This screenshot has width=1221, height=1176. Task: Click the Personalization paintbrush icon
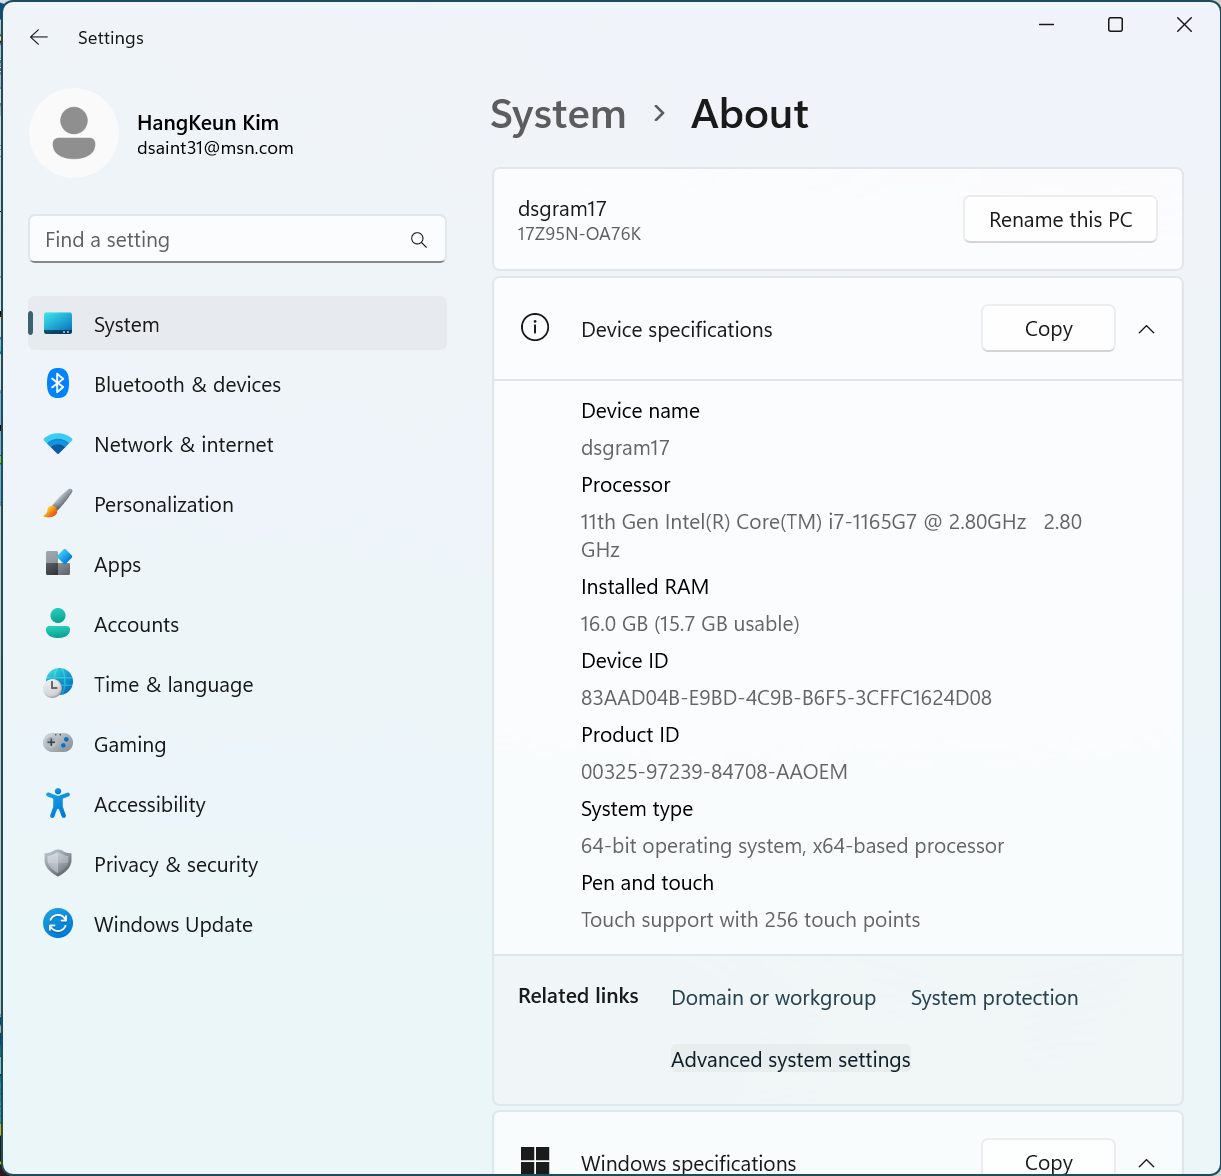click(x=58, y=504)
